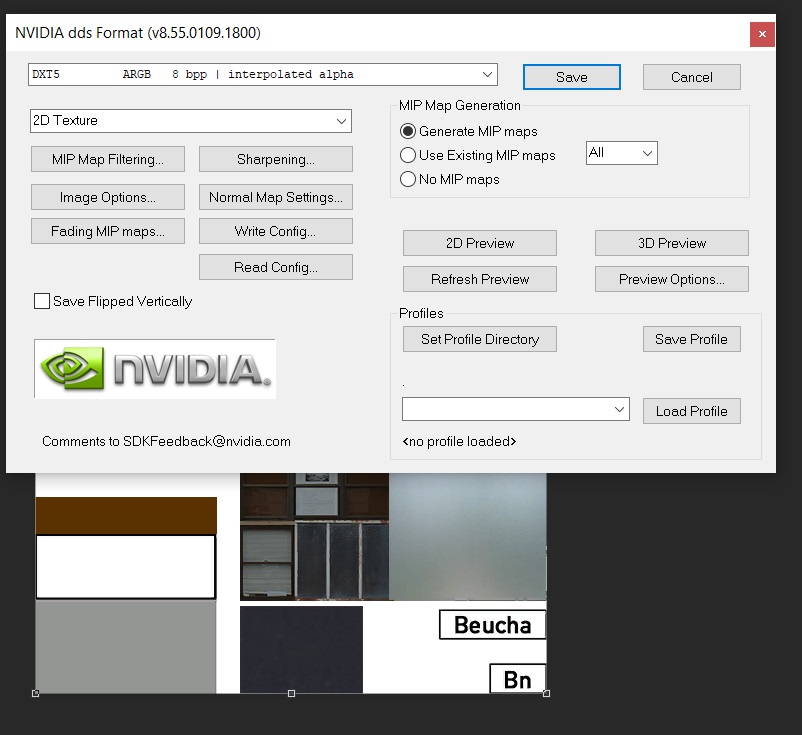Click the Write Config button
The height and width of the screenshot is (735, 802).
pos(276,231)
